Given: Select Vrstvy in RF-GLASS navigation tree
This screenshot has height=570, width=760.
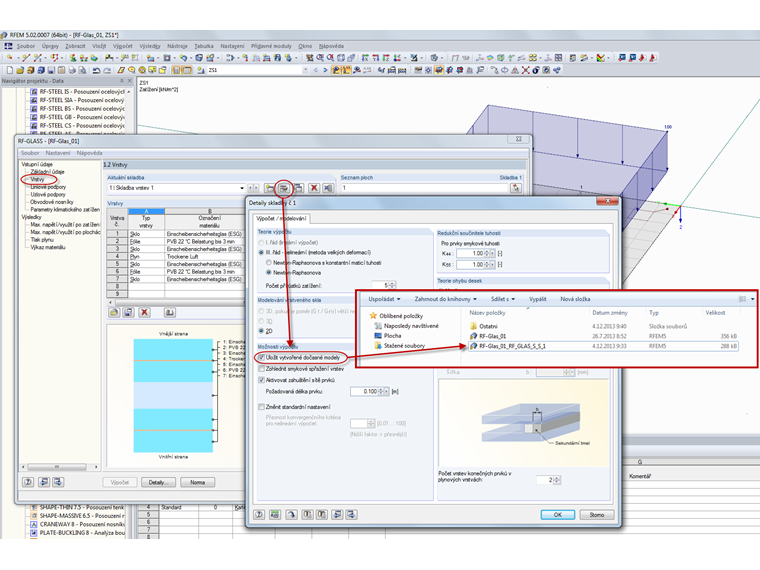Looking at the screenshot, I should [x=37, y=179].
